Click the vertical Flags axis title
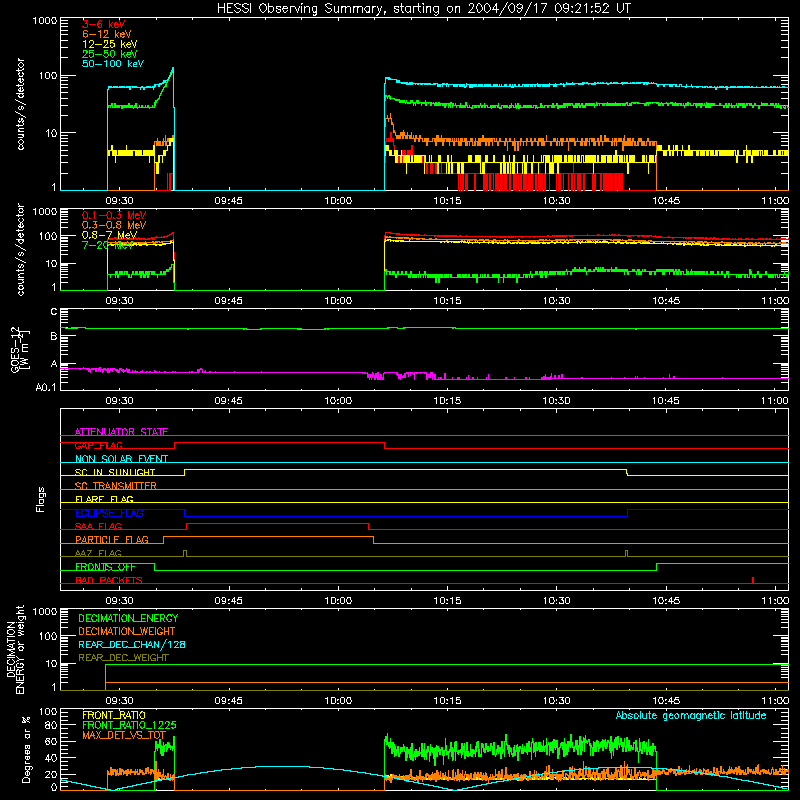This screenshot has width=800, height=800. (41, 499)
